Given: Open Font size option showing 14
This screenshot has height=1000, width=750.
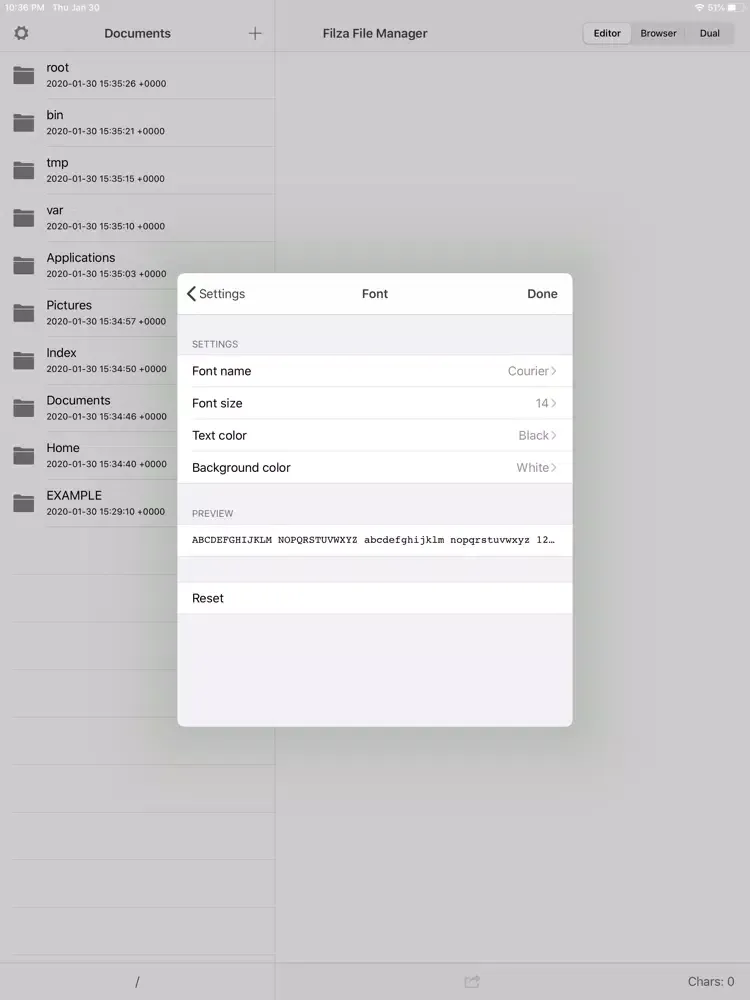Looking at the screenshot, I should (374, 403).
